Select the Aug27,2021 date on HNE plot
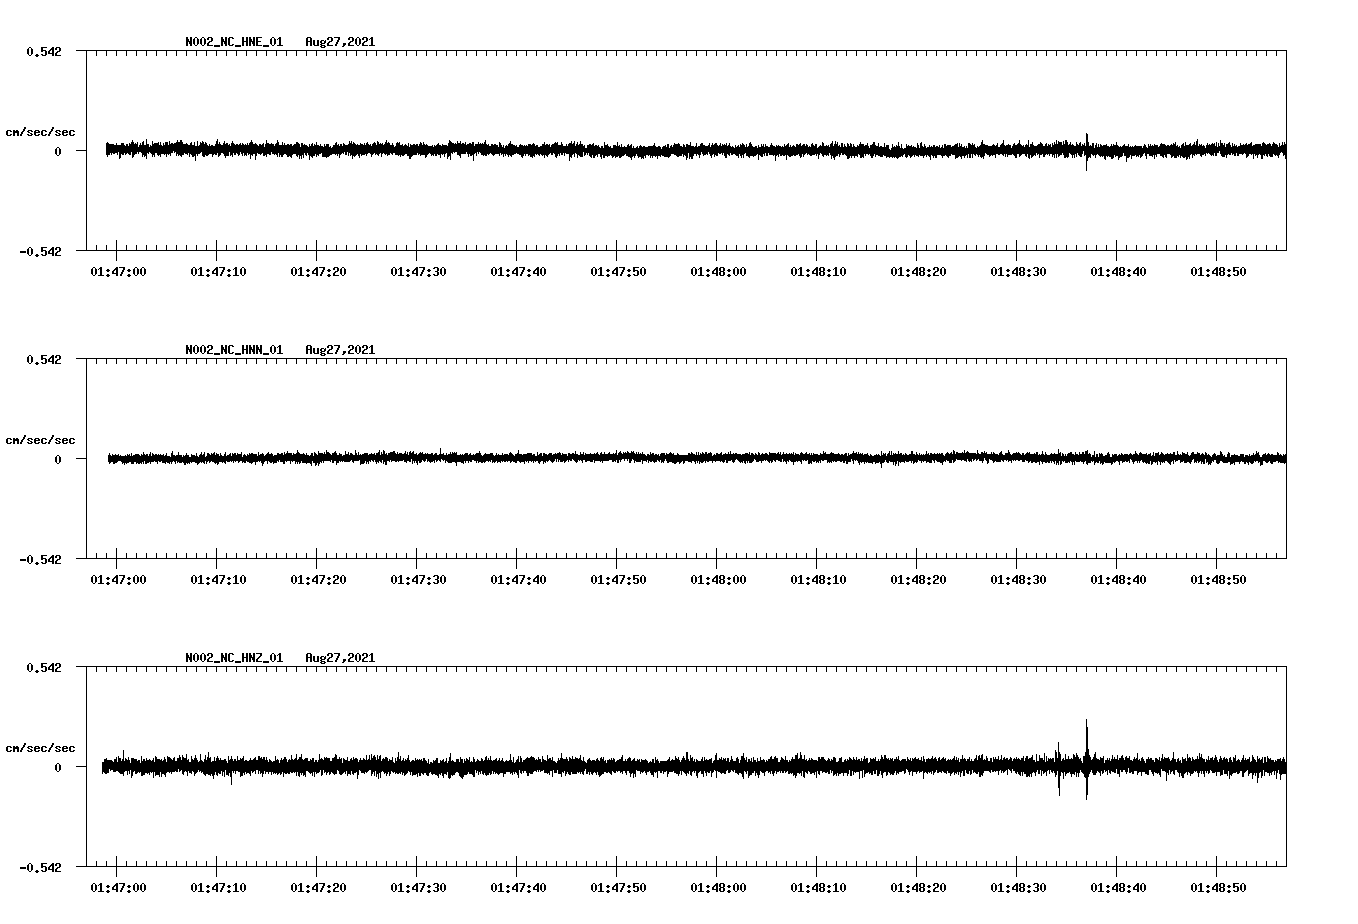The width and height of the screenshot is (1358, 924). [340, 42]
